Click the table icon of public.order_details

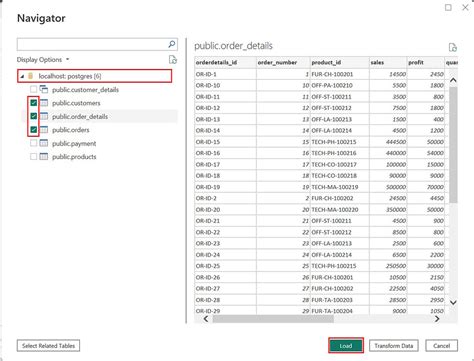(44, 116)
